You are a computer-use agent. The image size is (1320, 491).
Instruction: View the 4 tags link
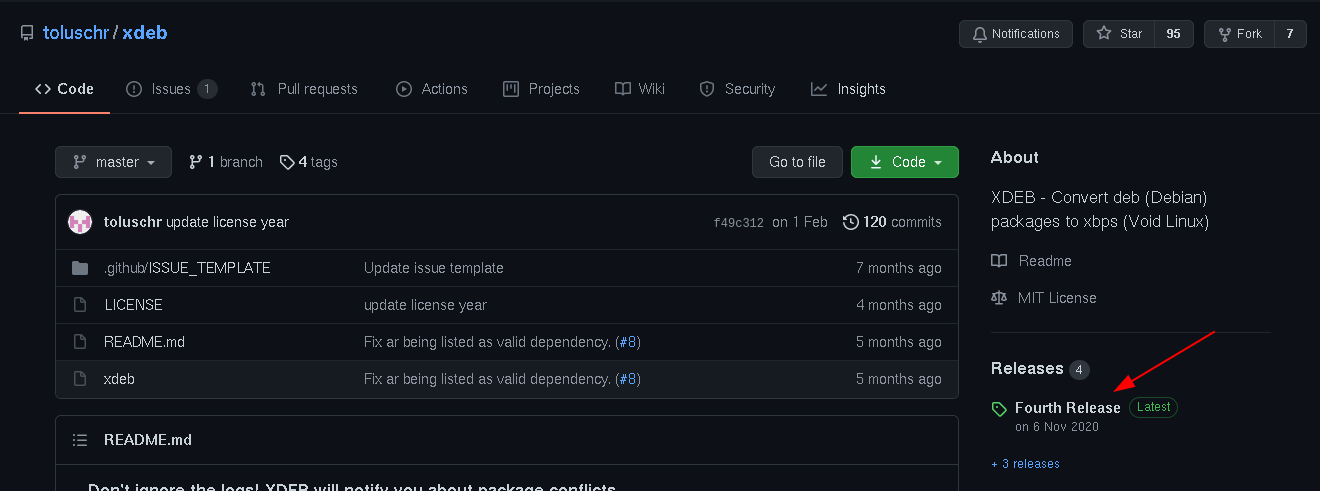[x=309, y=162]
